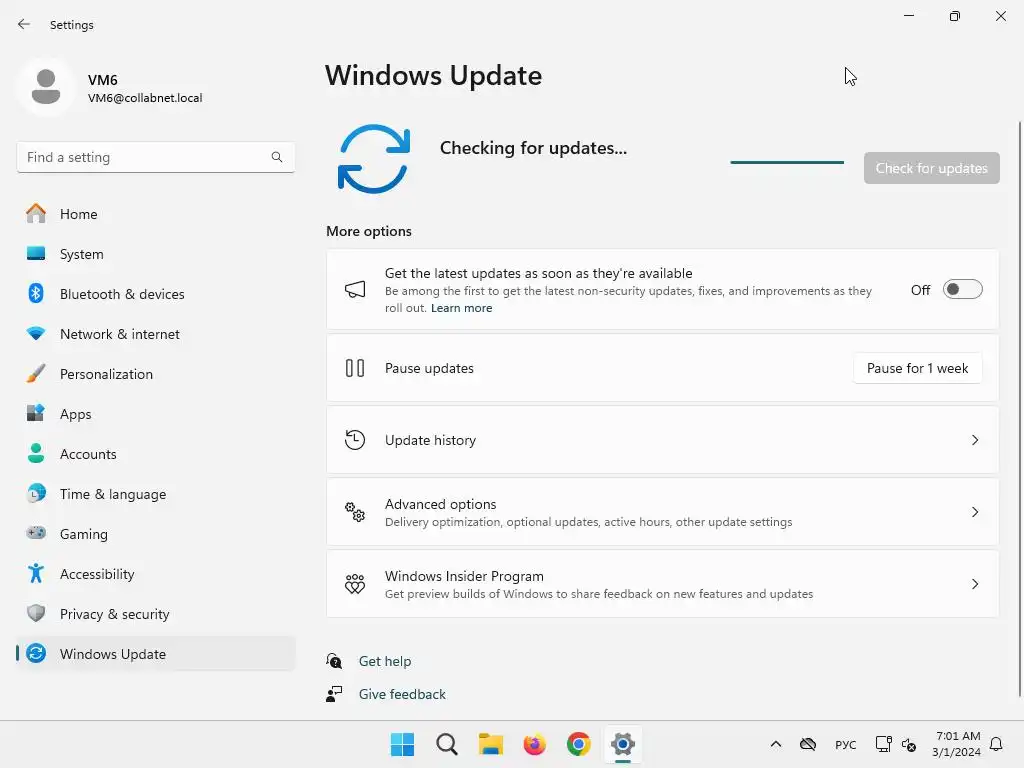Click the Gaming sidebar label

84,534
